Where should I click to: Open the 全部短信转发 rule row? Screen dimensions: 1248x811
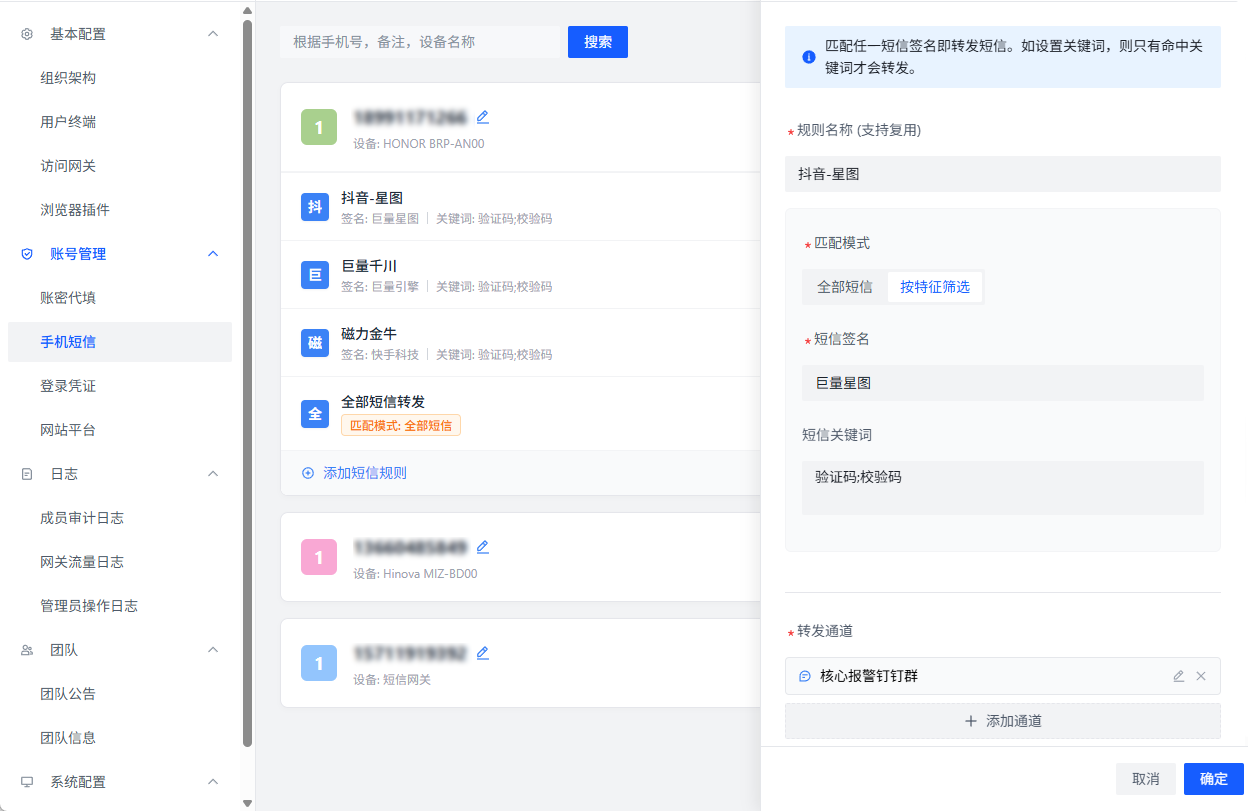click(x=520, y=413)
